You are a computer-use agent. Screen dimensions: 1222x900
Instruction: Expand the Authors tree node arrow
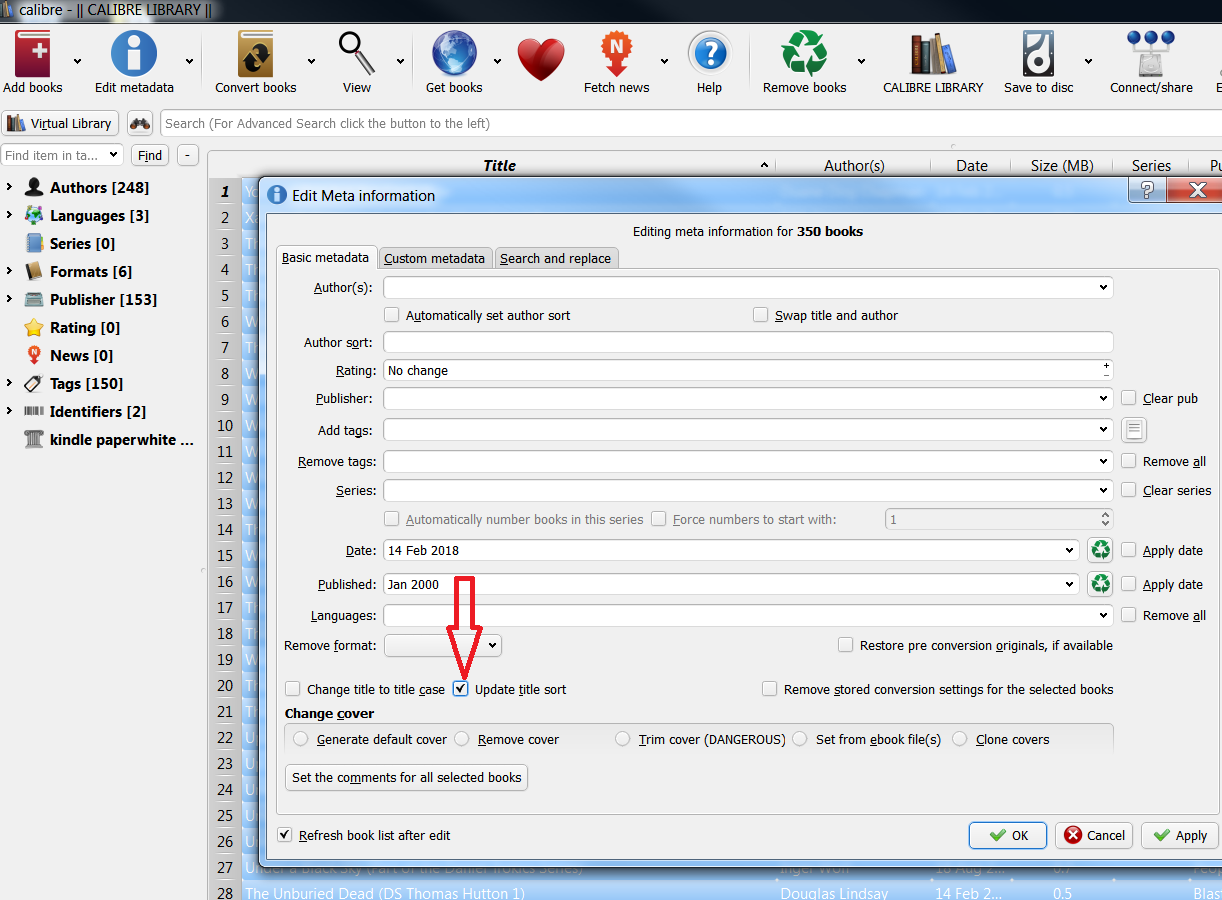(x=9, y=187)
